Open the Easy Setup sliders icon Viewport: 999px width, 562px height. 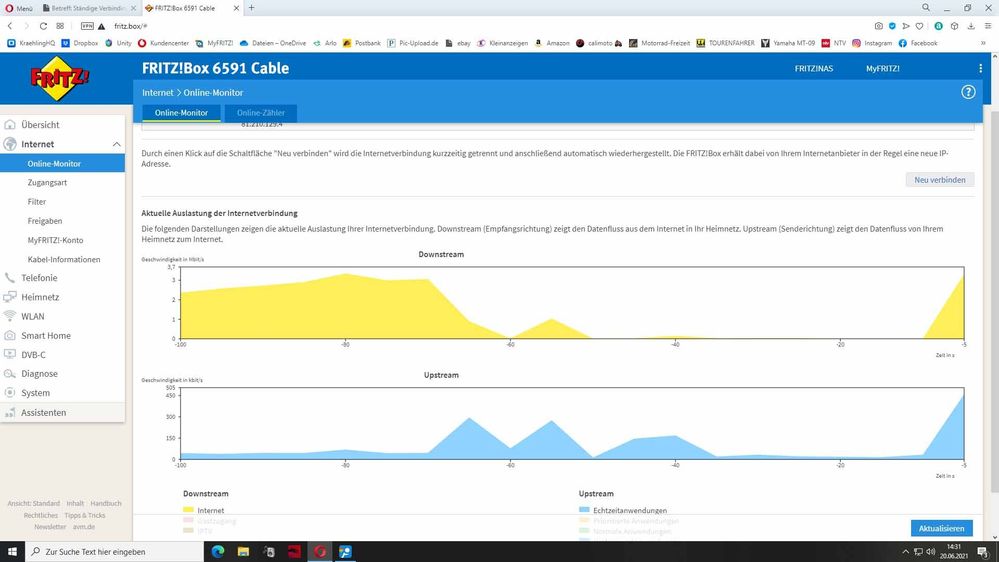click(988, 26)
